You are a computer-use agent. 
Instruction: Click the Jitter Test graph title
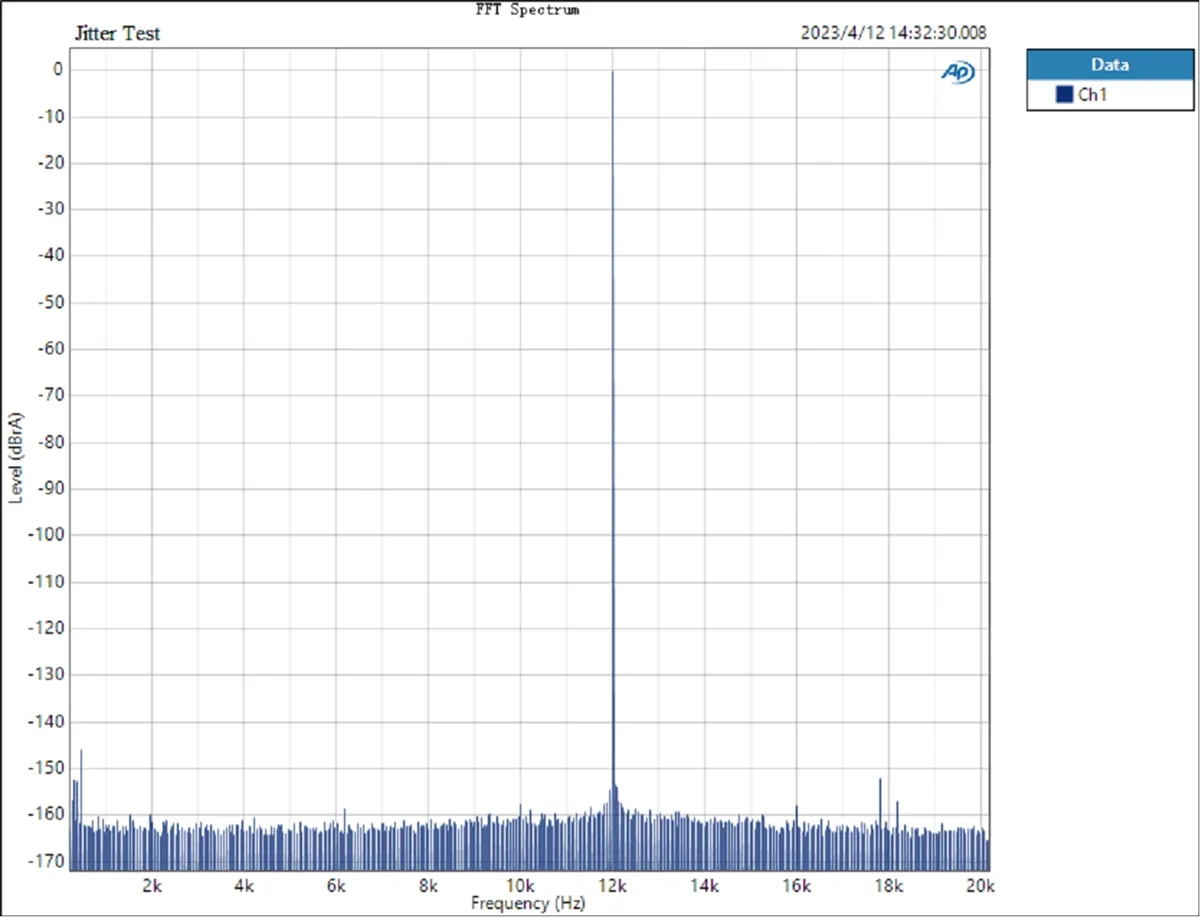tap(117, 33)
